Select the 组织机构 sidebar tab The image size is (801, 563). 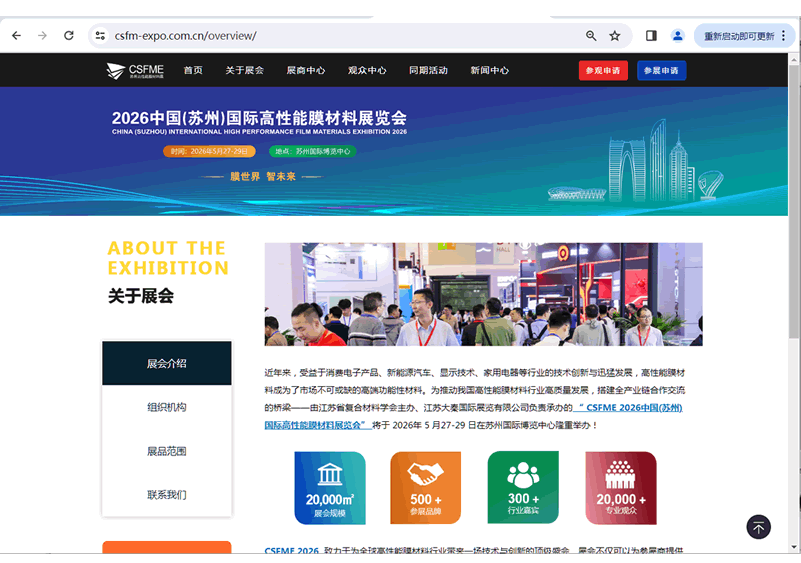tap(167, 407)
